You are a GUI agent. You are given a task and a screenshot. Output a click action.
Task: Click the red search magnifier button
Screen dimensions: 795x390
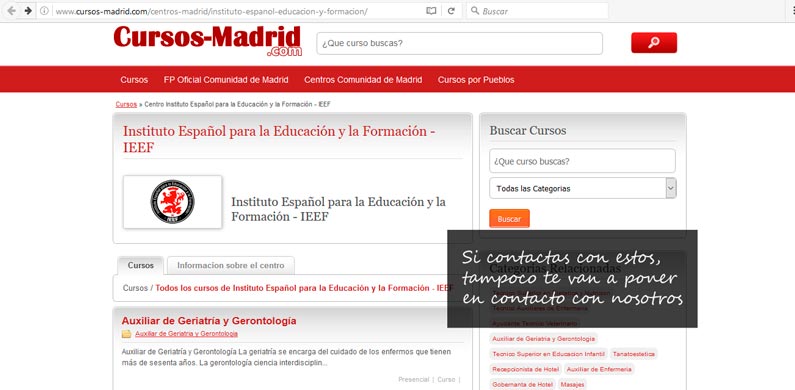click(x=654, y=43)
